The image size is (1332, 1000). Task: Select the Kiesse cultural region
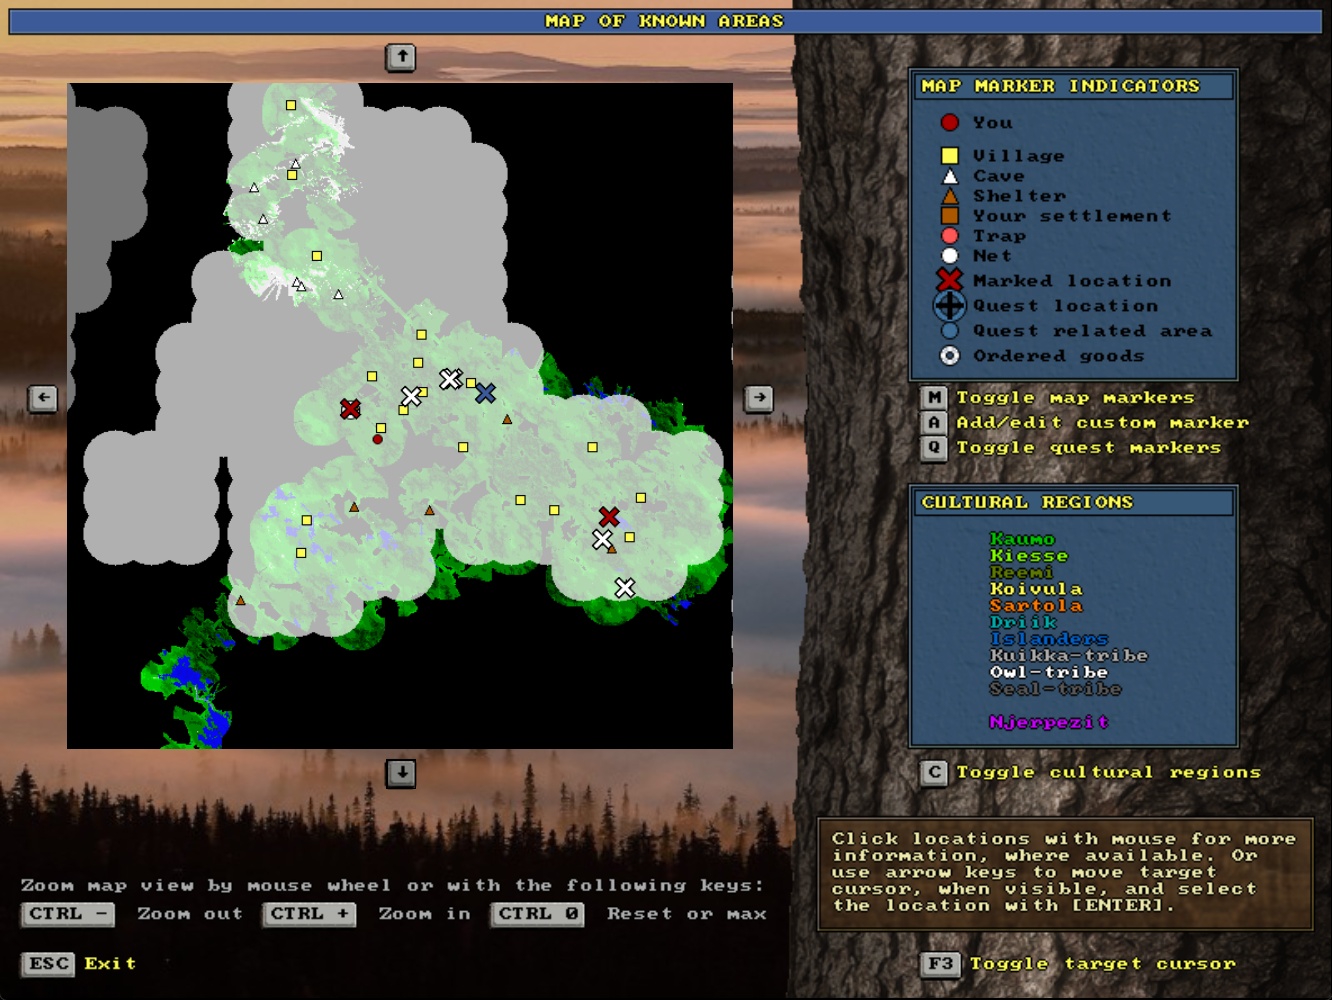click(1029, 556)
